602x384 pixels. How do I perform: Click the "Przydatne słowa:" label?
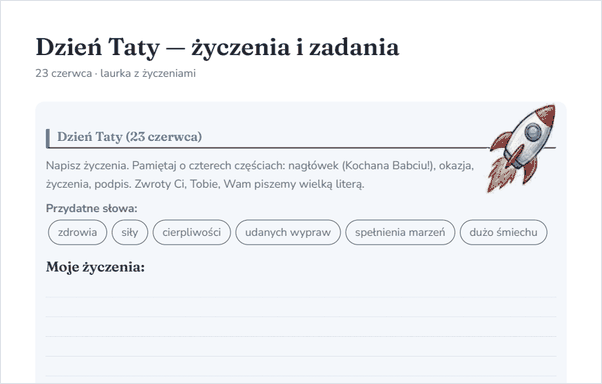(91, 209)
